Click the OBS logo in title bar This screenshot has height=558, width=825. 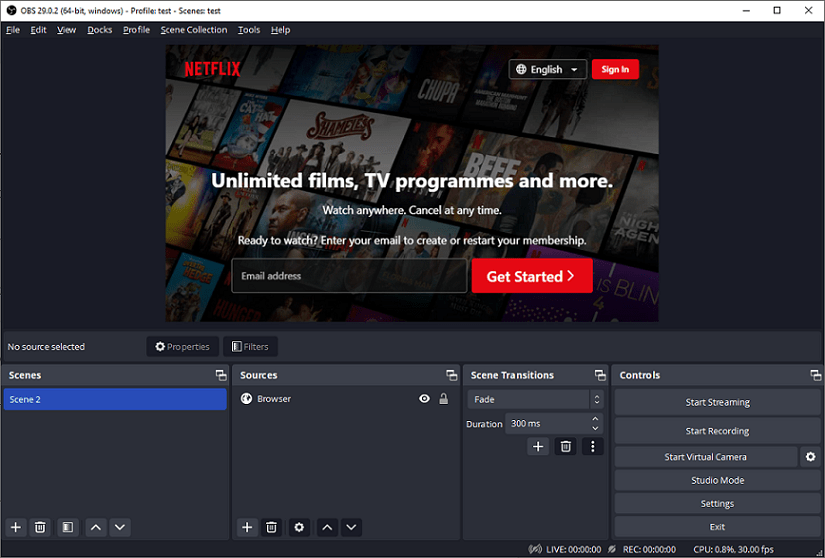pos(11,11)
